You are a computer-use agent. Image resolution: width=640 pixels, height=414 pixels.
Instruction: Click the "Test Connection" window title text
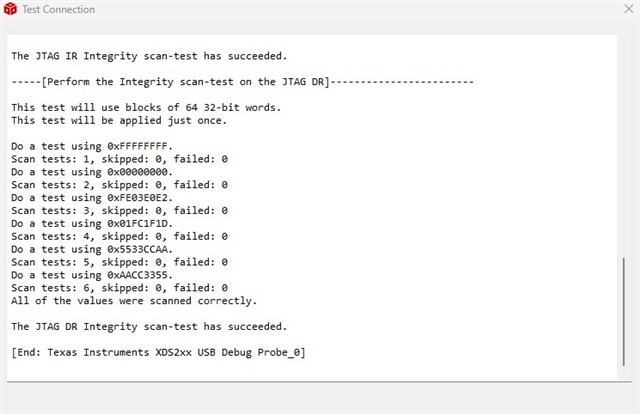tap(58, 10)
